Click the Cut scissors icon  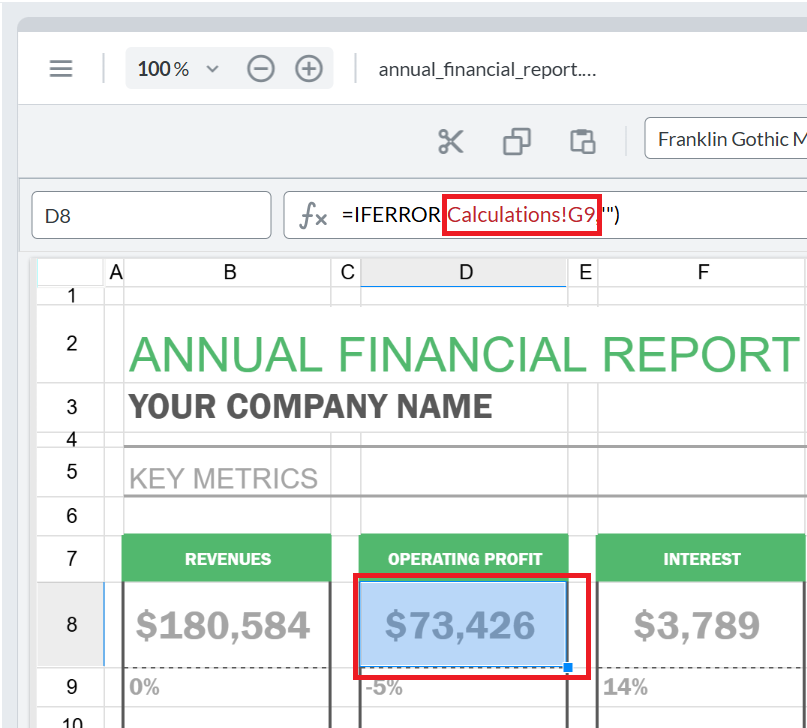pos(451,141)
